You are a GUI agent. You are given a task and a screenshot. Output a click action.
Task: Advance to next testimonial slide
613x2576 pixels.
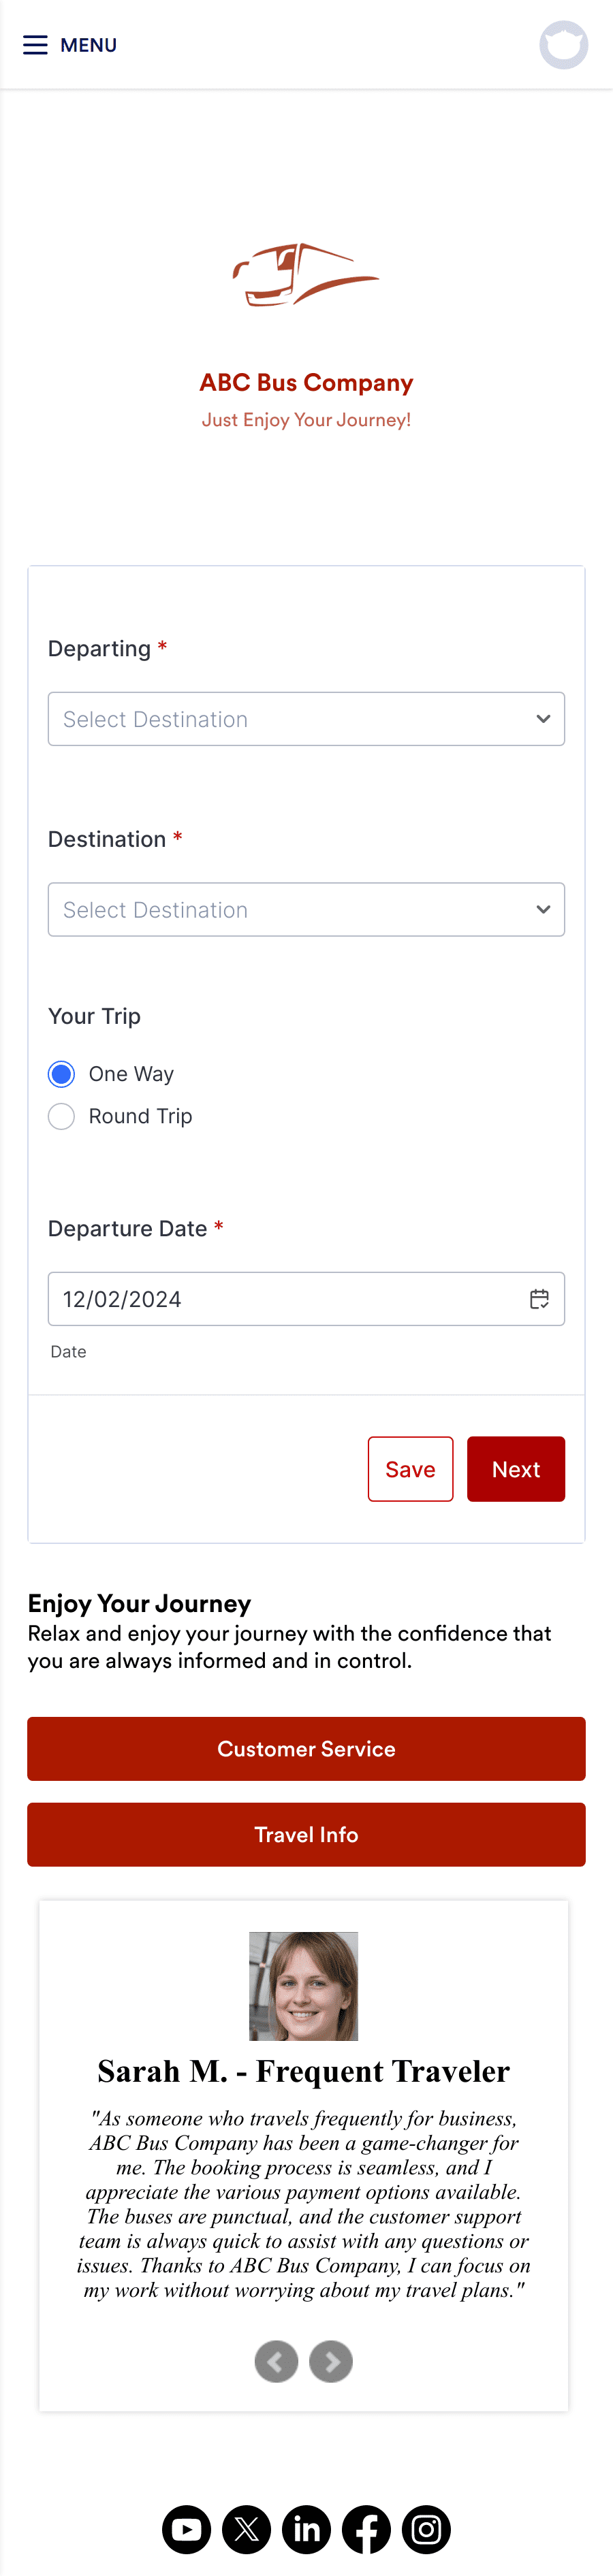pyautogui.click(x=331, y=2361)
